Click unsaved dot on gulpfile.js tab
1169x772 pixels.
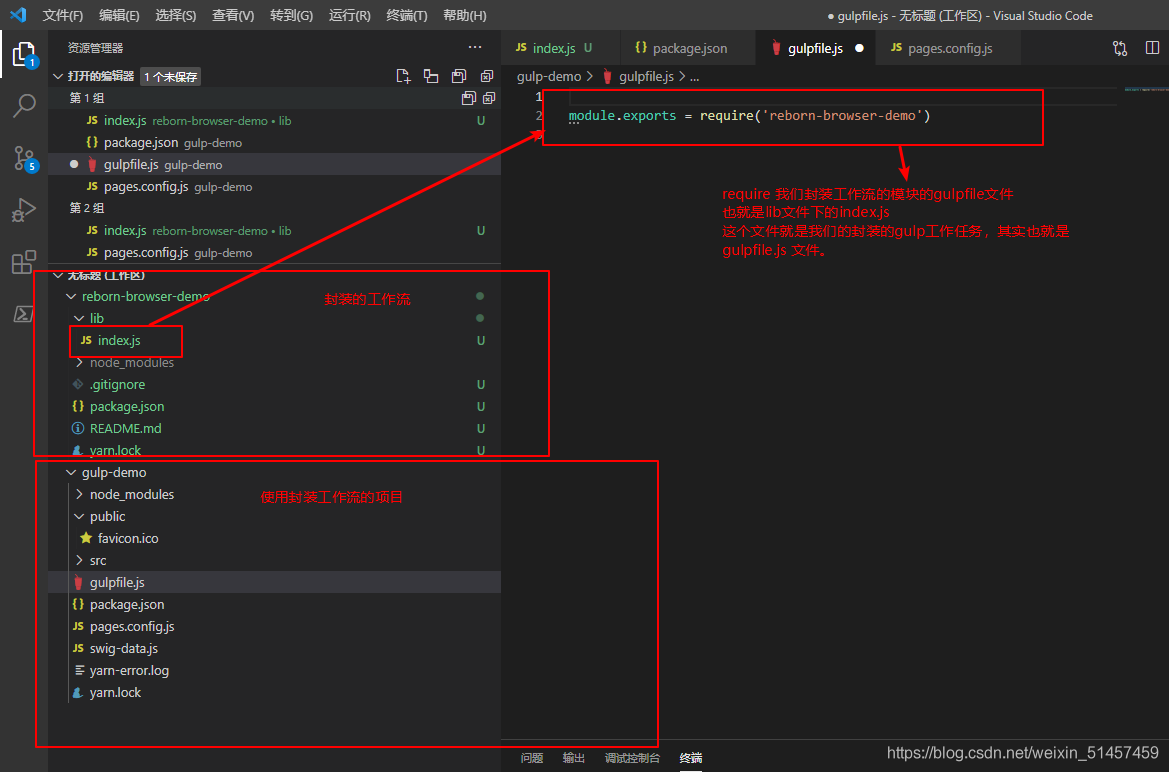coord(859,48)
